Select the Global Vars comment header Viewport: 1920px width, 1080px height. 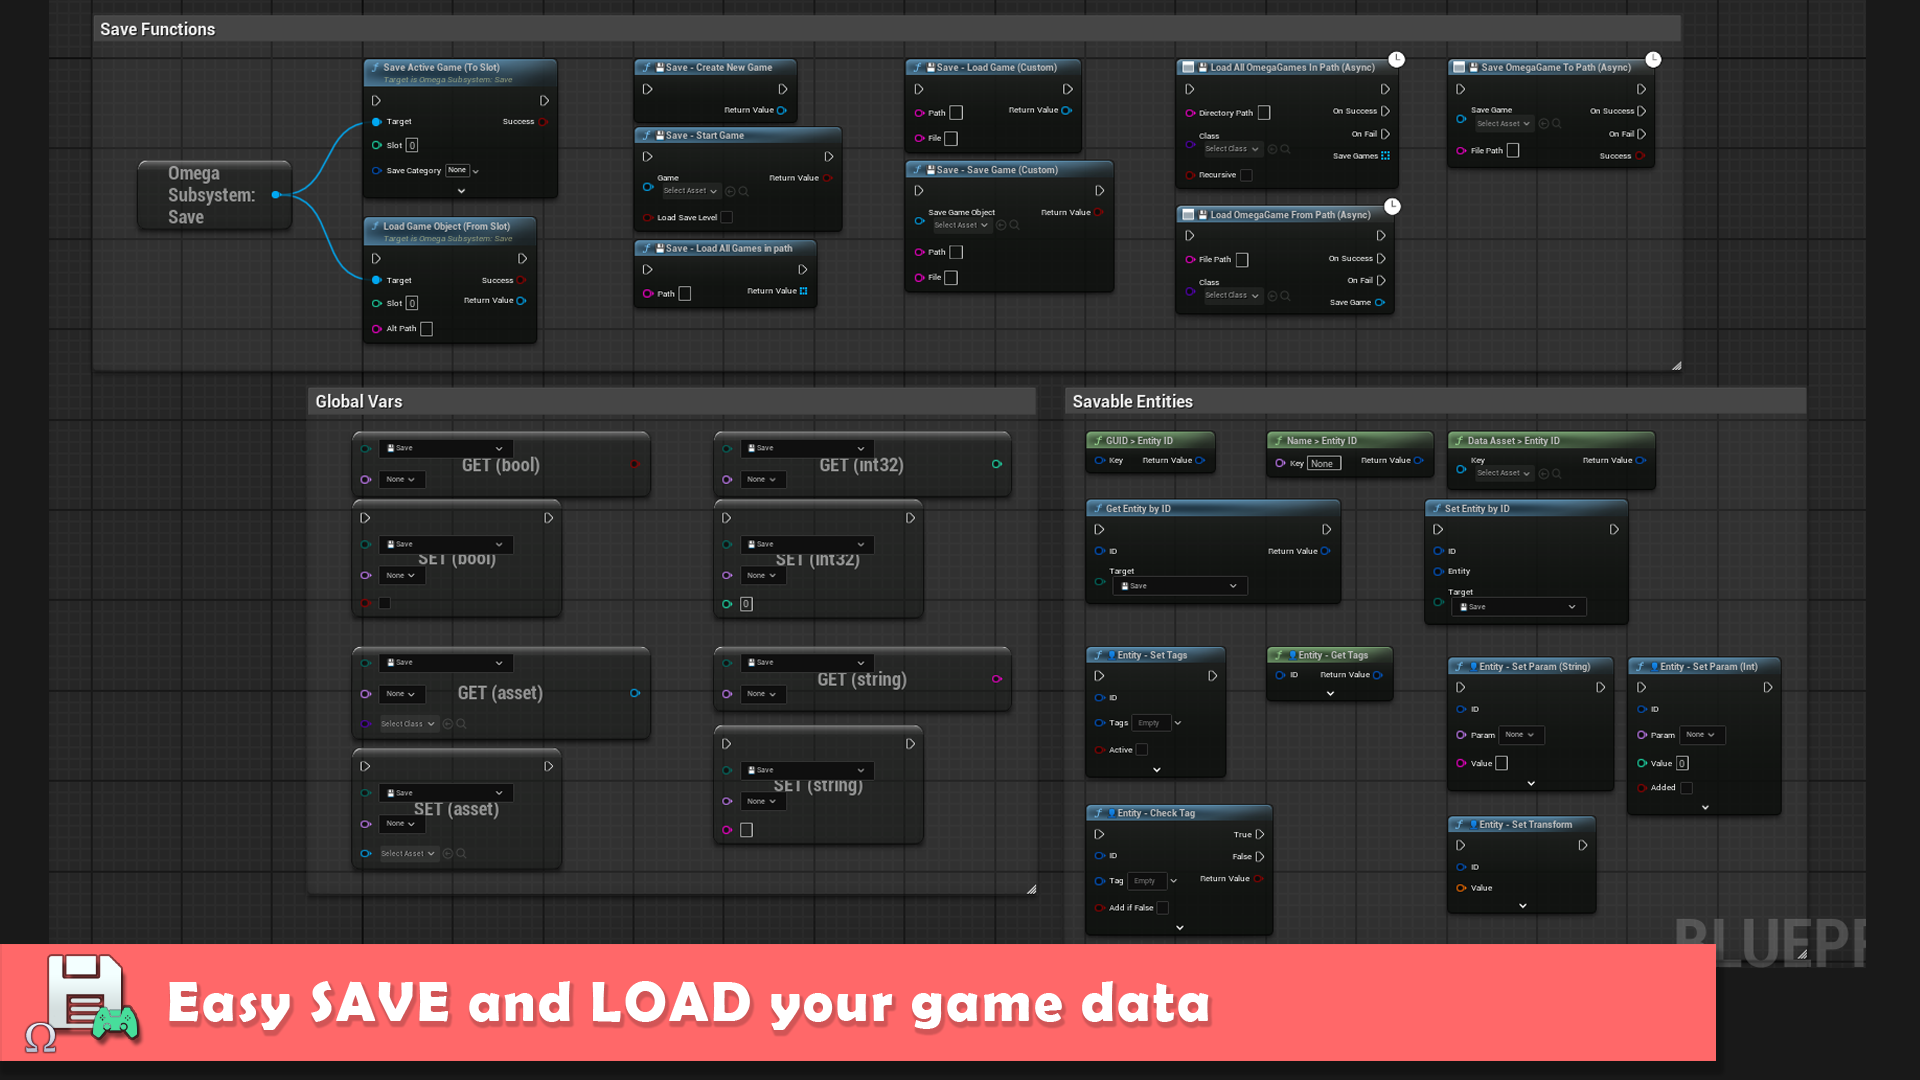671,401
